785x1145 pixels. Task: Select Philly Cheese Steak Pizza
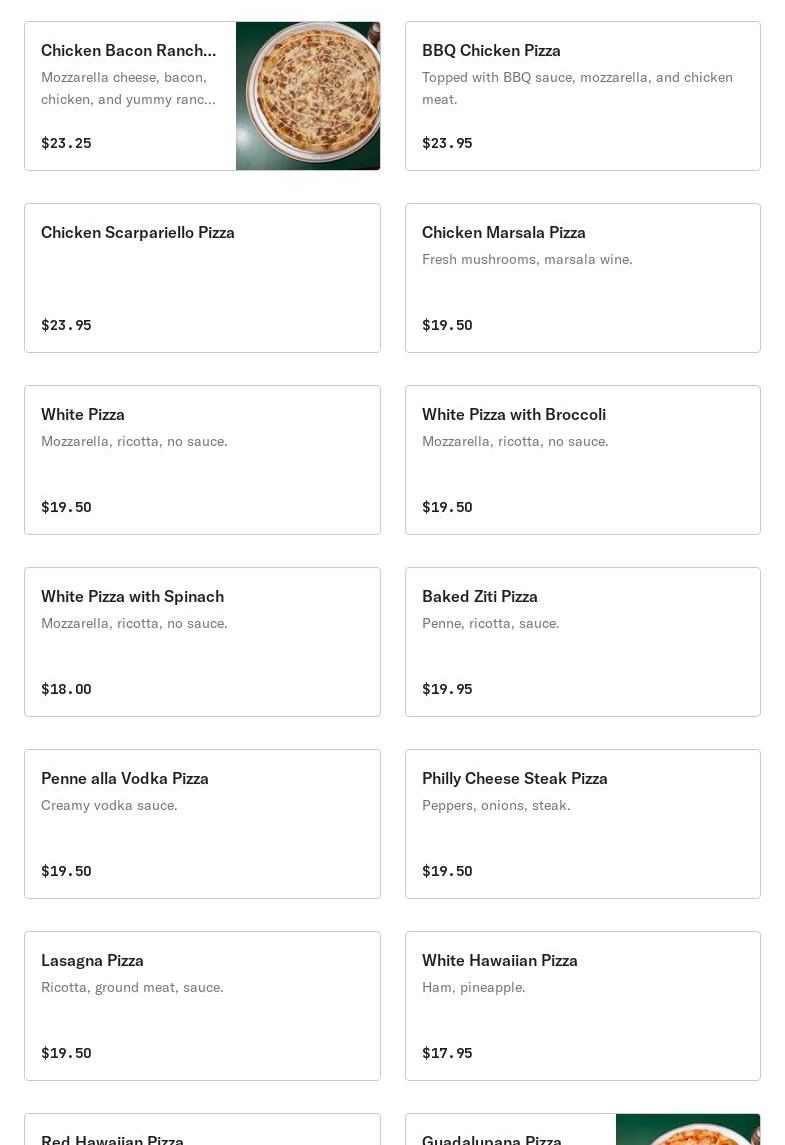[583, 823]
